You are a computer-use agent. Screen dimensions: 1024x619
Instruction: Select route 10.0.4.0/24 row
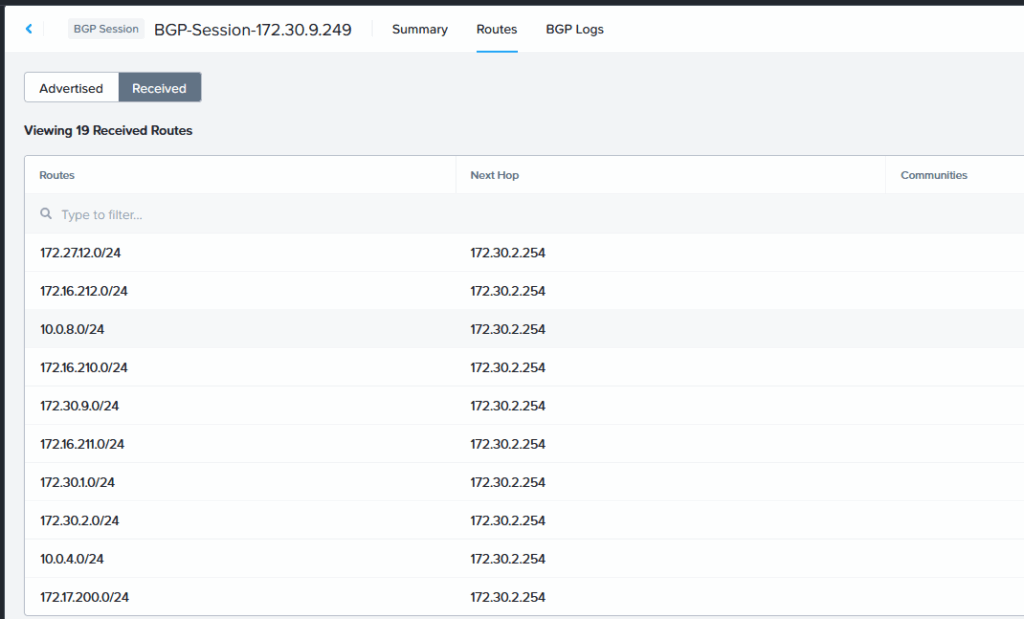pos(72,559)
